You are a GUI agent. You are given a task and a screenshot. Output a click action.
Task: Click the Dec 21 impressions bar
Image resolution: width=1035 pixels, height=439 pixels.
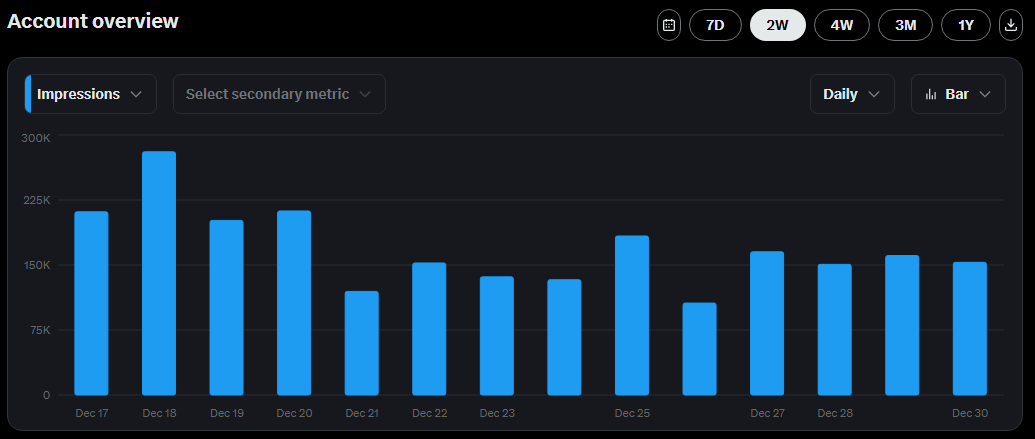click(x=362, y=343)
